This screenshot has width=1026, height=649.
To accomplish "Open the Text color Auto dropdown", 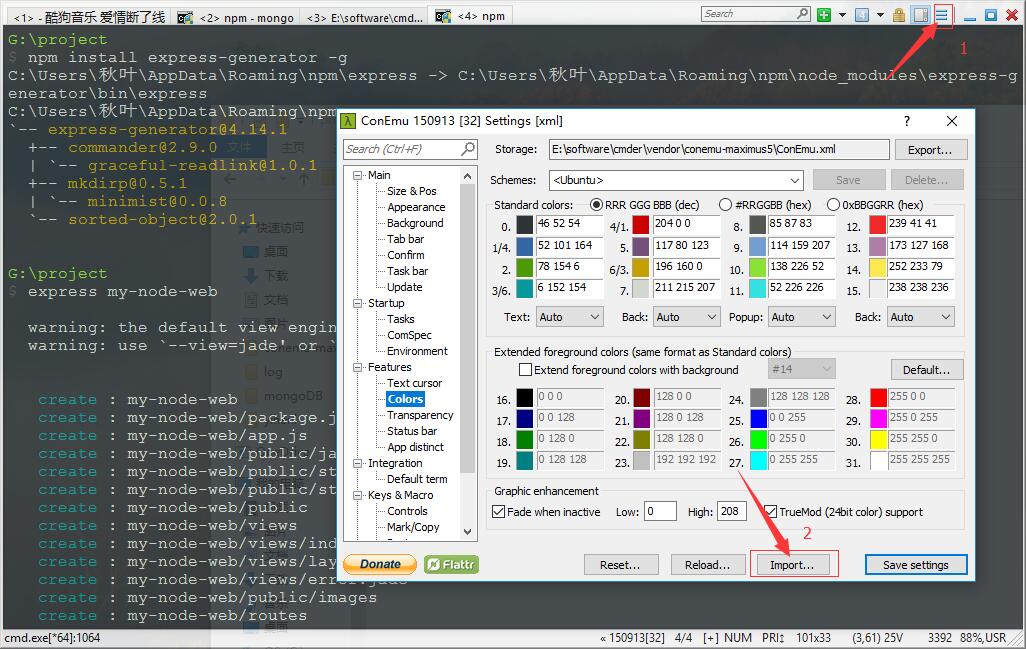I will [x=569, y=317].
